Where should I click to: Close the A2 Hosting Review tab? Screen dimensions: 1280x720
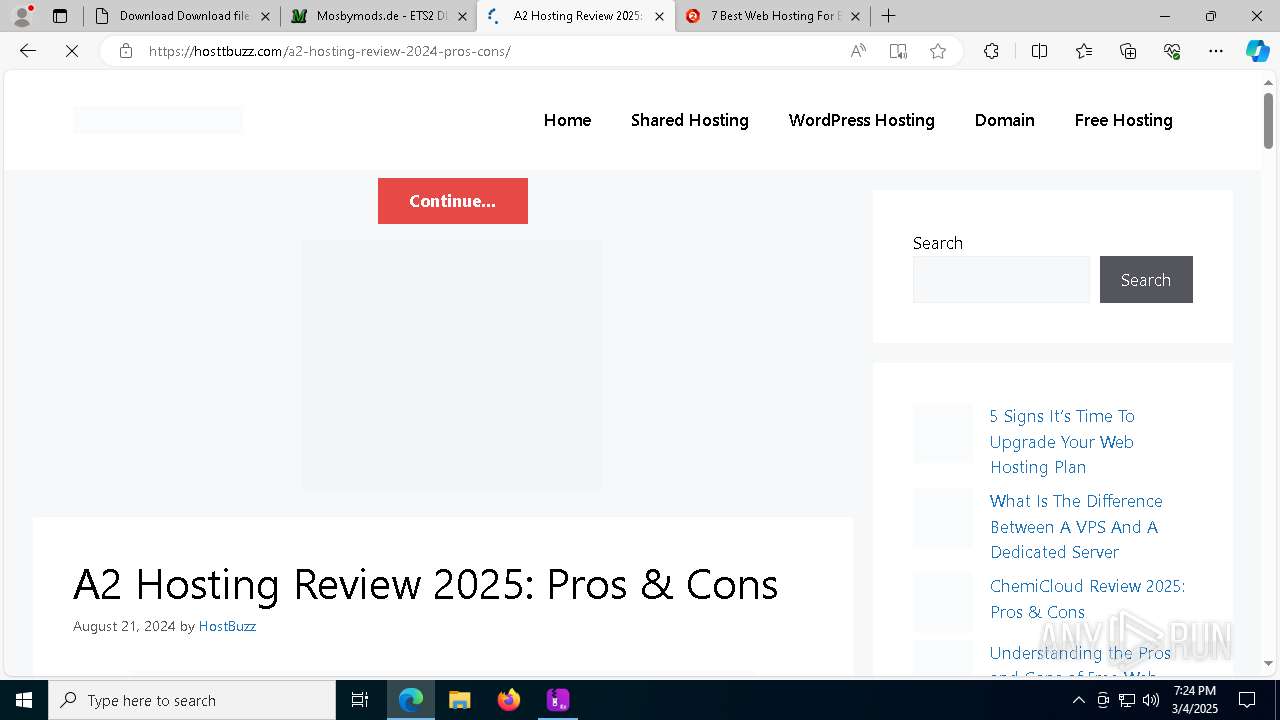click(659, 16)
